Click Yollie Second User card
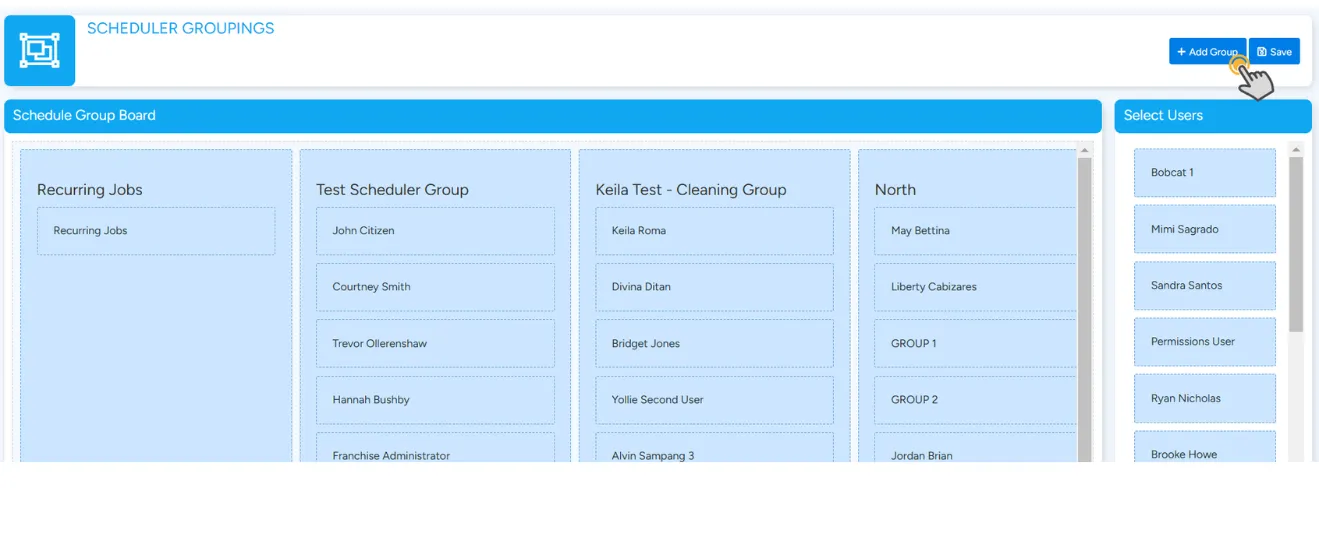1319x558 pixels. point(714,400)
